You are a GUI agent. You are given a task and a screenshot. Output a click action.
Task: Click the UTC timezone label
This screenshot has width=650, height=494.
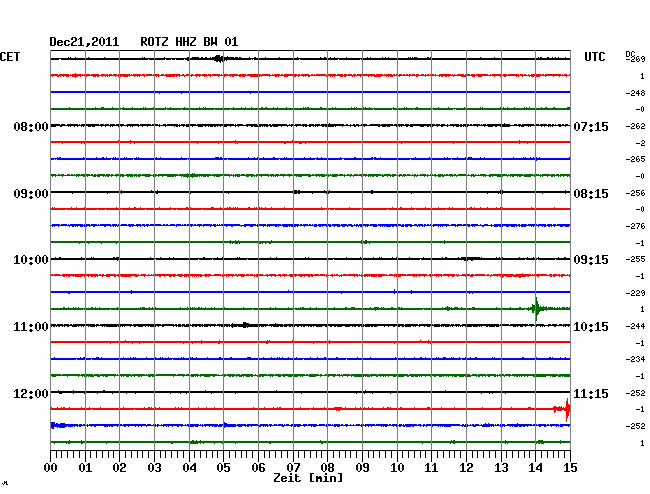594,57
